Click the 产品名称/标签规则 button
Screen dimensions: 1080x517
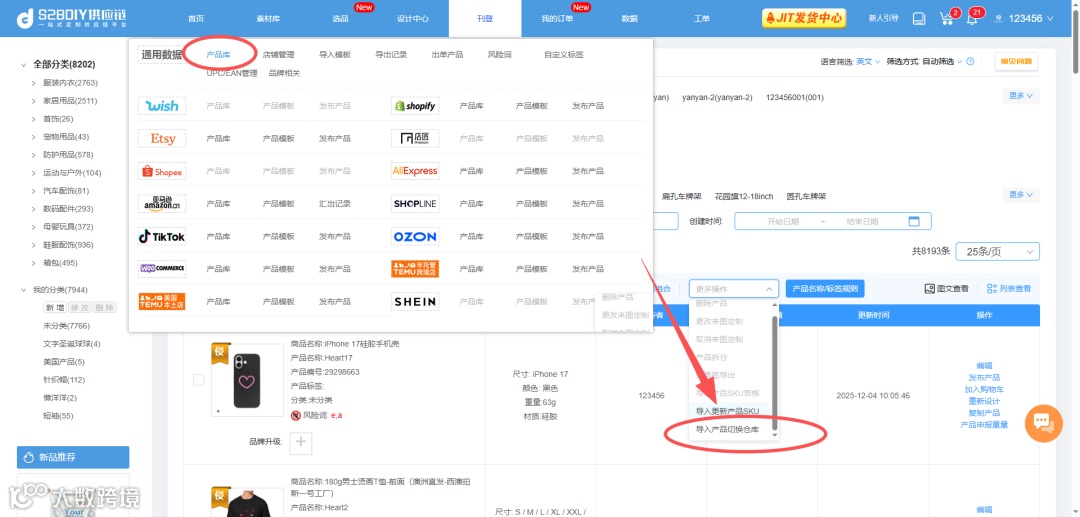pyautogui.click(x=825, y=289)
